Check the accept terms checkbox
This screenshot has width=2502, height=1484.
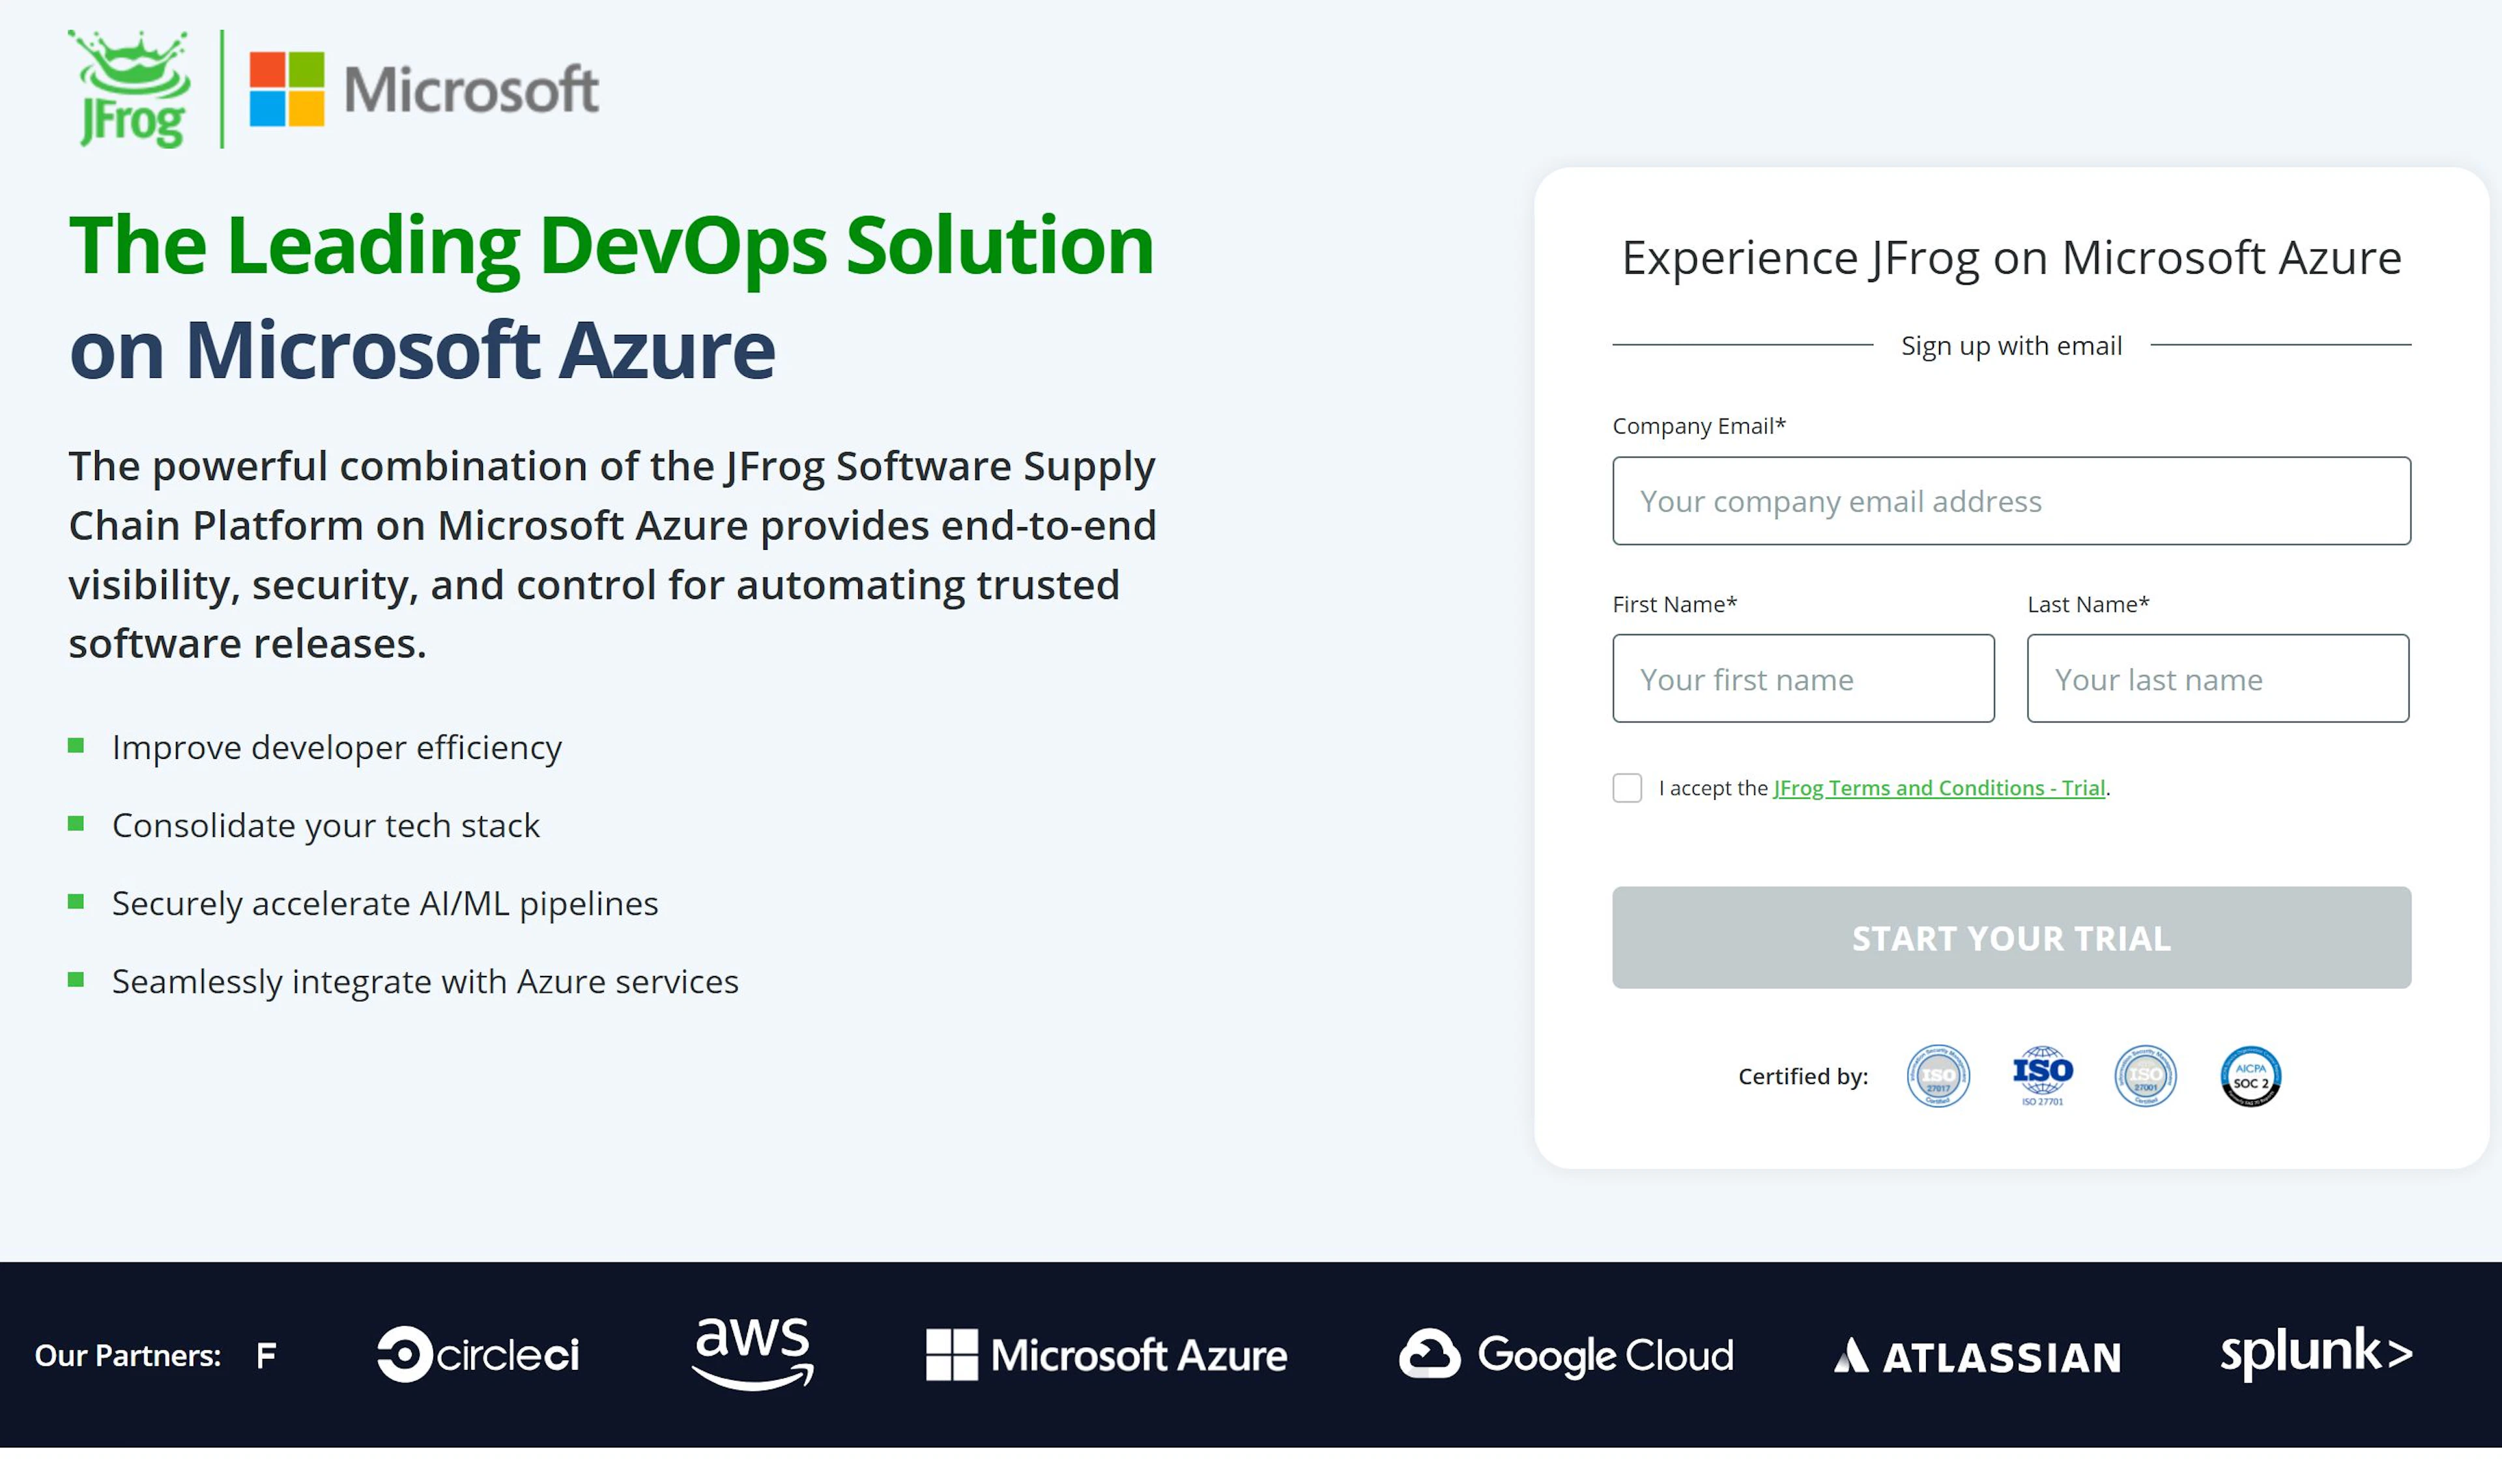[1627, 788]
